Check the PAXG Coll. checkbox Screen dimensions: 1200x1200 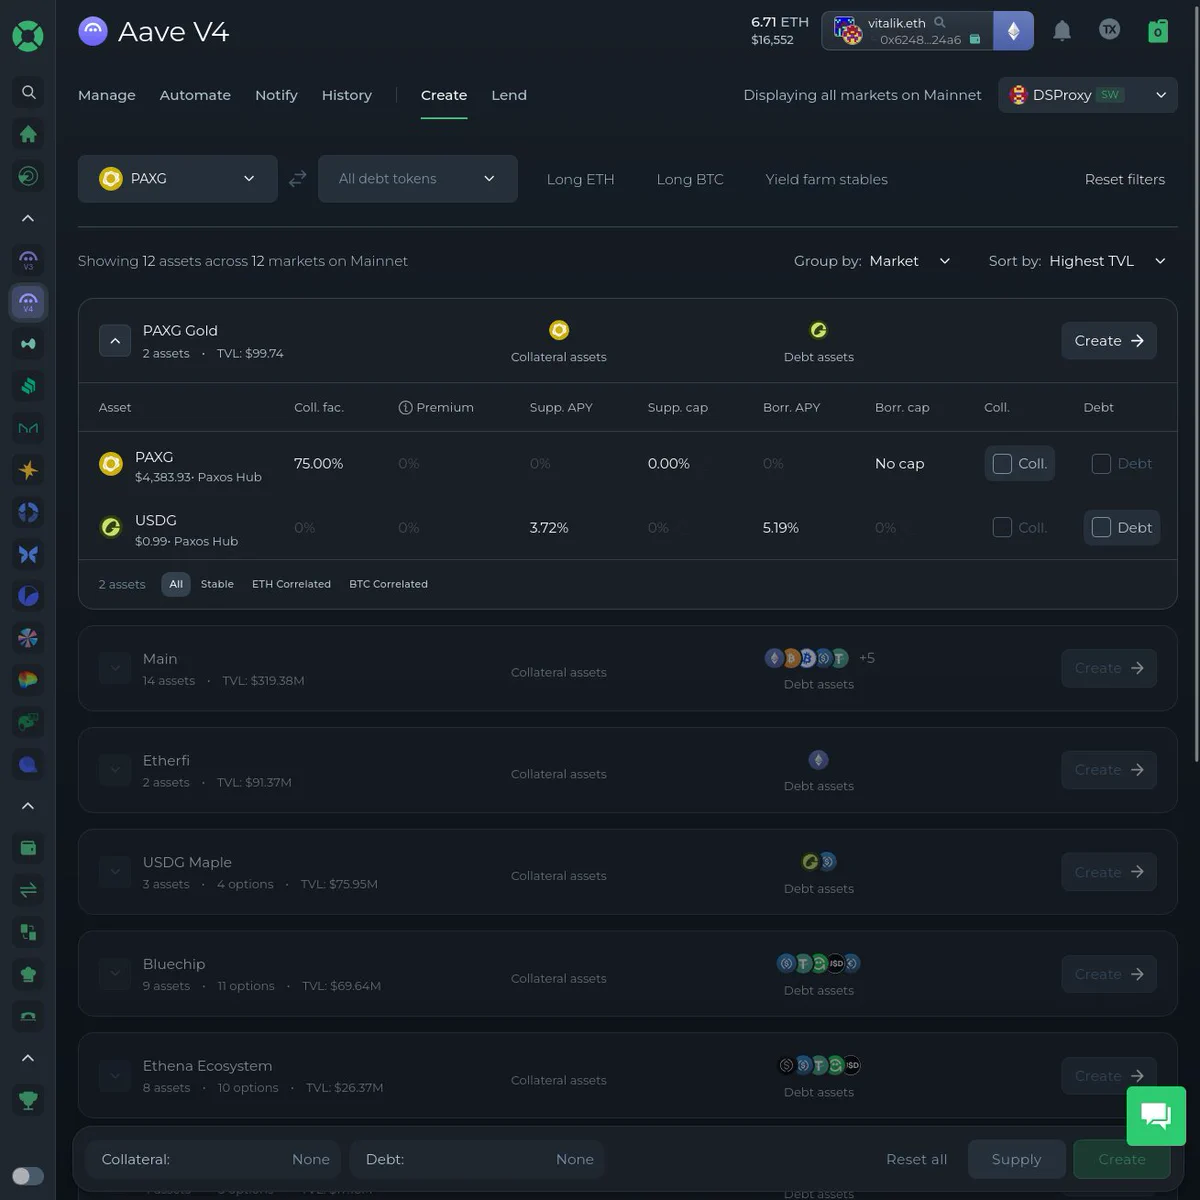coord(1002,463)
